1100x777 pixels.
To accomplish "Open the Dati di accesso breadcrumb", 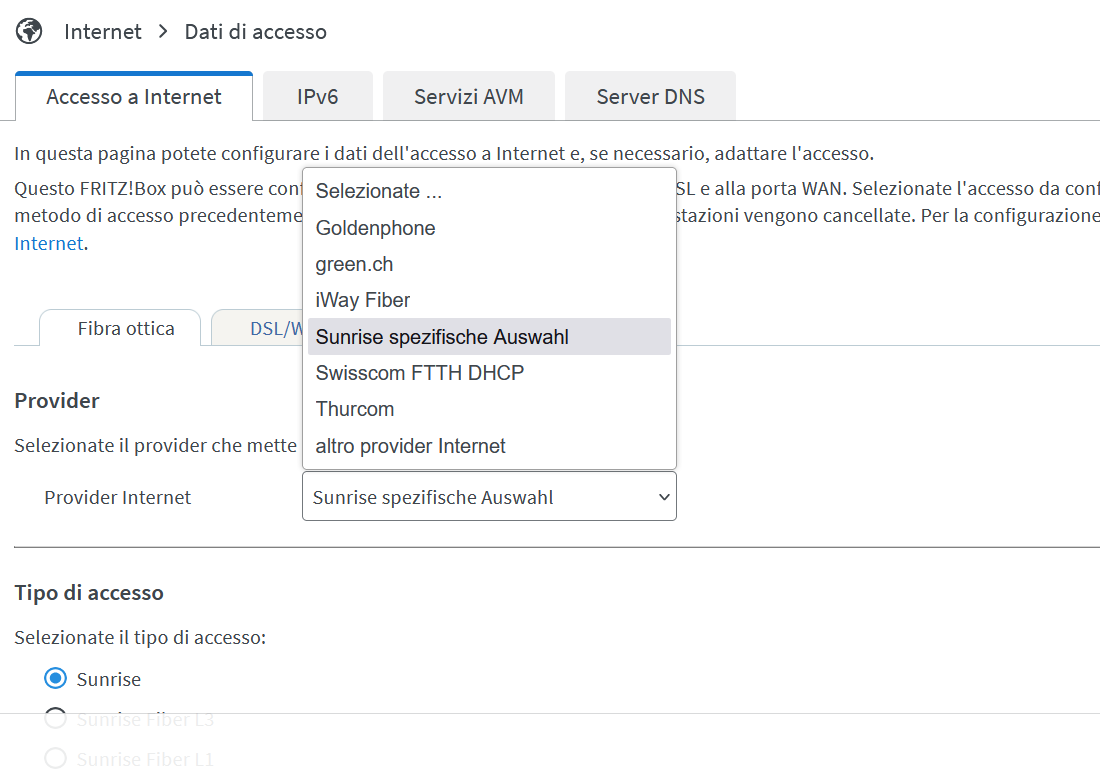I will point(255,32).
